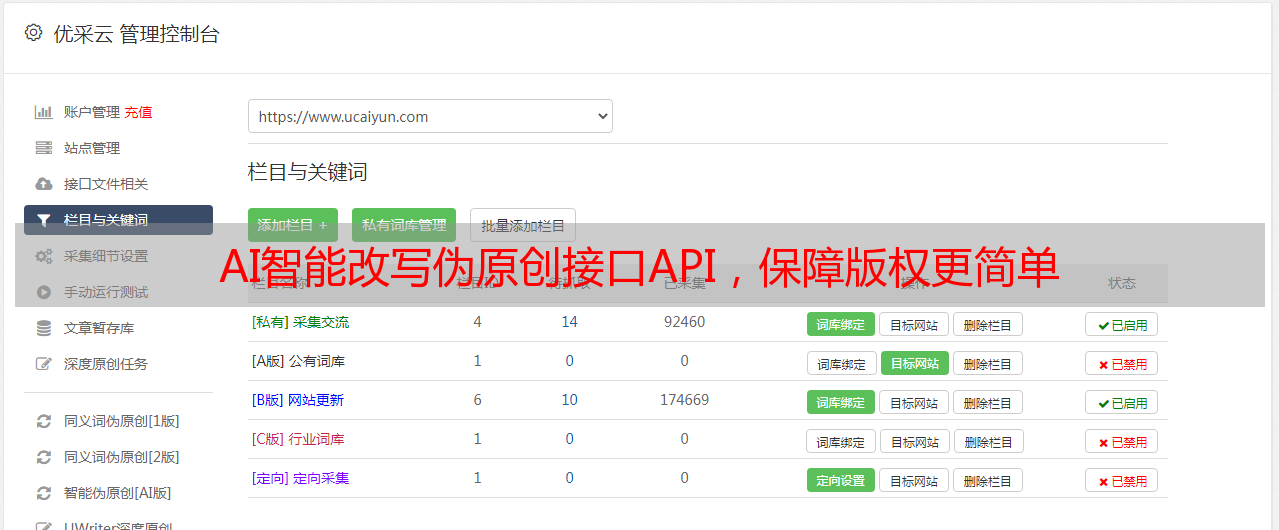The image size is (1279, 530).
Task: Click the gear icon beside 优采云 管理控制台
Action: tap(33, 33)
